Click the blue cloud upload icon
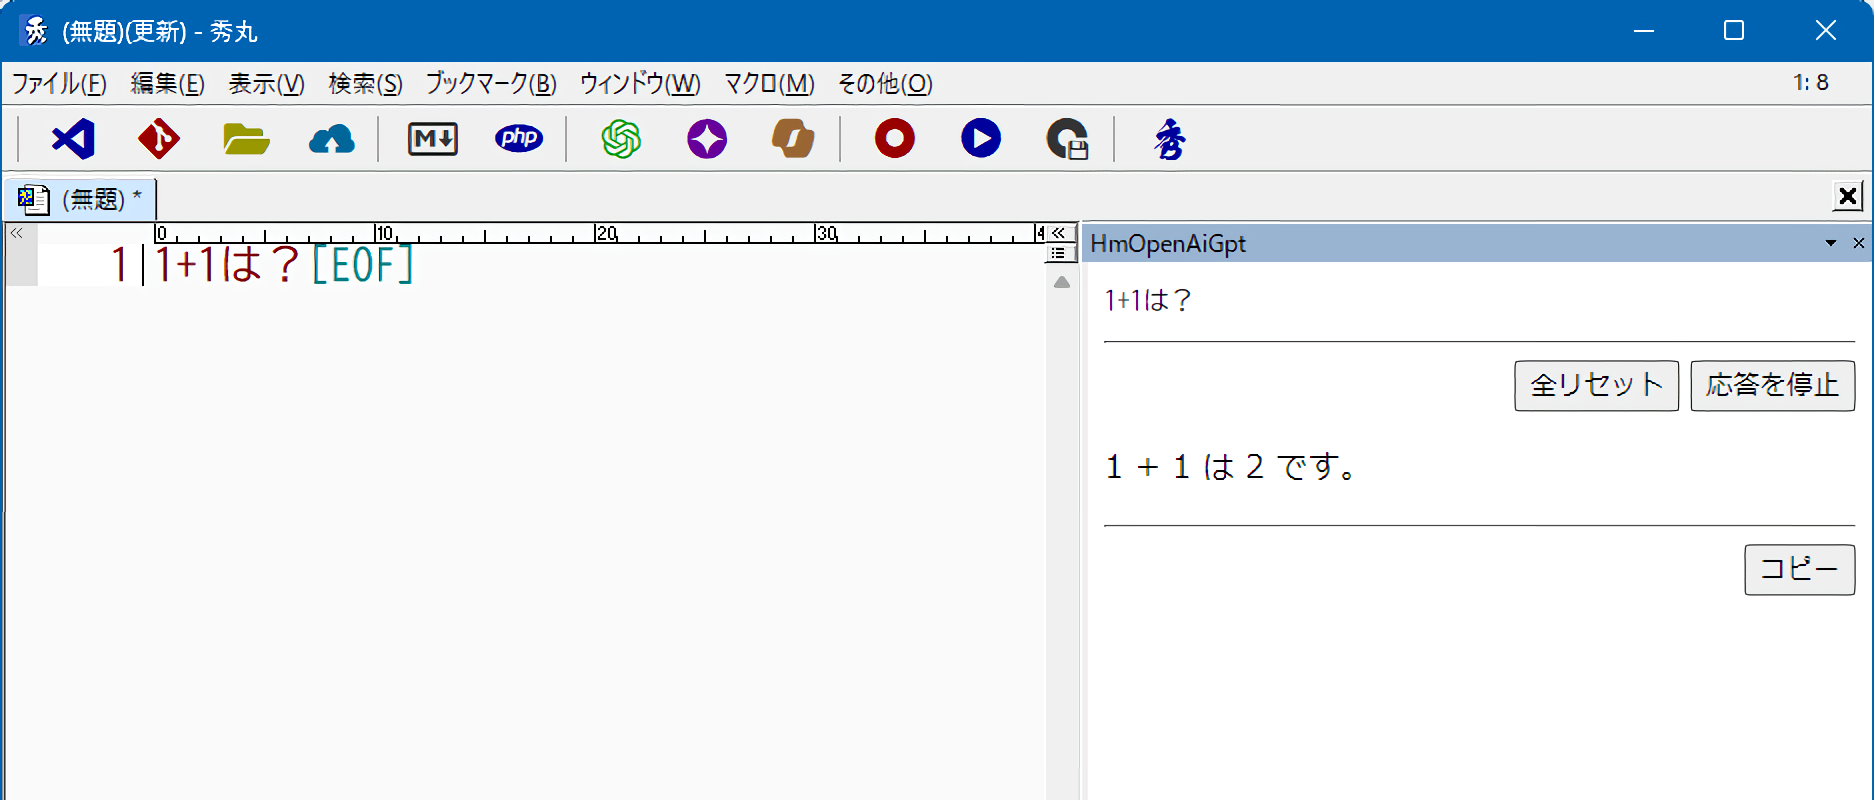1874x800 pixels. (x=331, y=139)
